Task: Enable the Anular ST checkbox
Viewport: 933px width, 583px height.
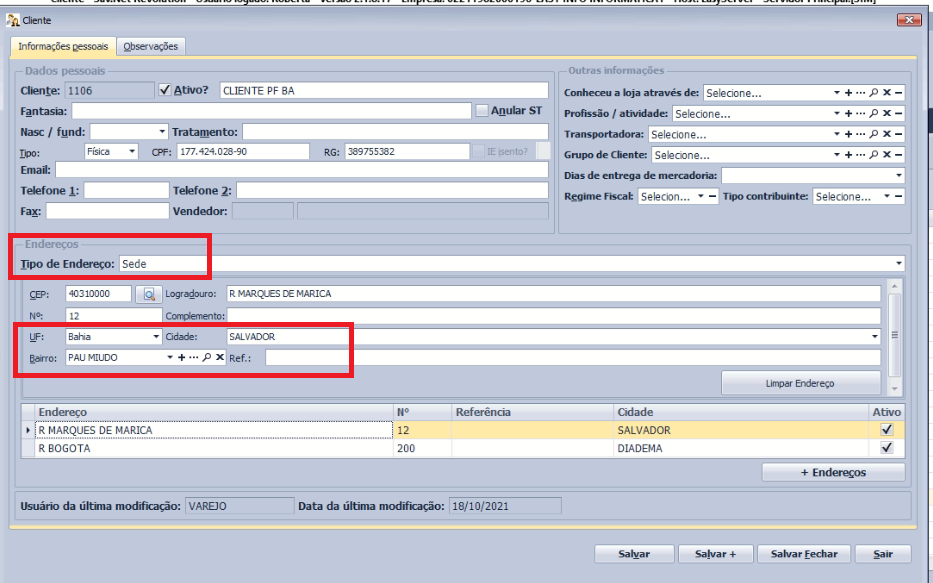Action: [x=481, y=111]
